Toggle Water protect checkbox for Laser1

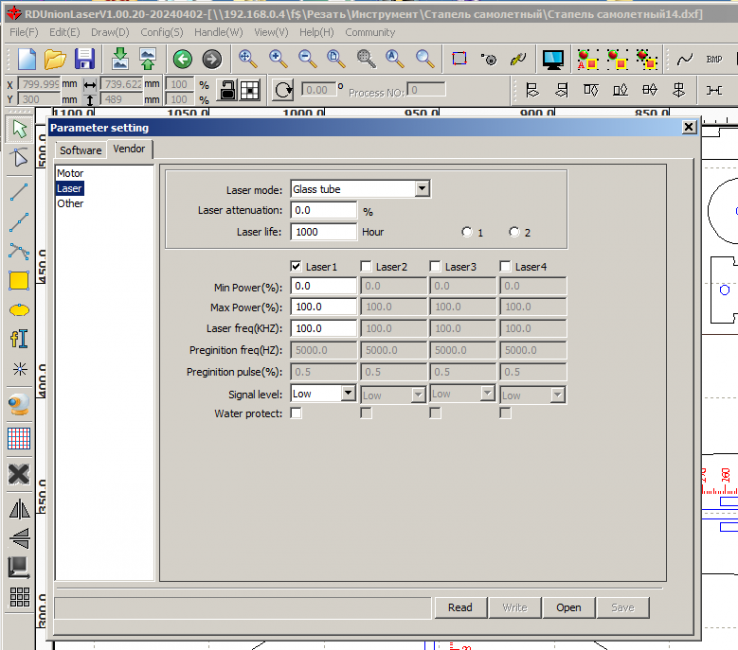296,413
